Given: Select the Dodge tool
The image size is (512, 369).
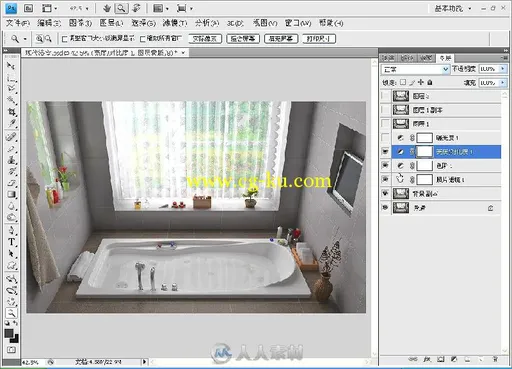Looking at the screenshot, I should point(11,217).
